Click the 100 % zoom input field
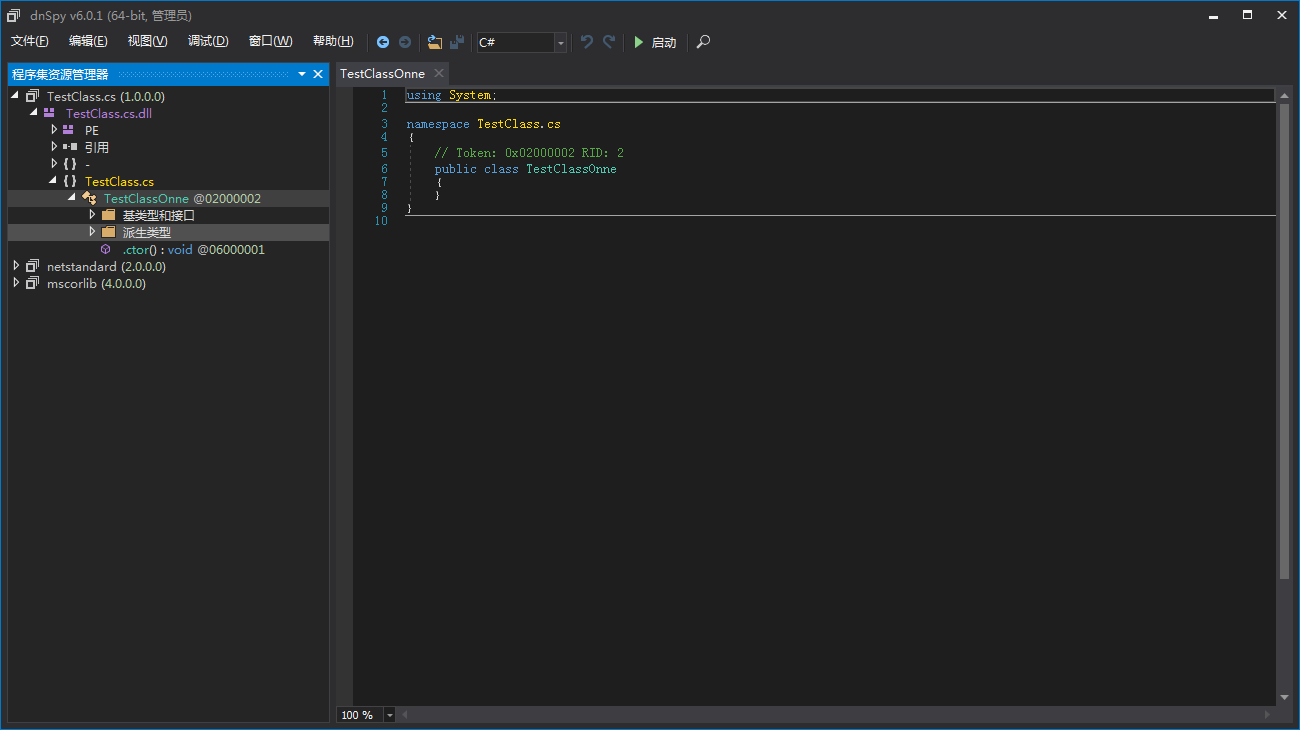Viewport: 1300px width, 730px height. point(360,715)
